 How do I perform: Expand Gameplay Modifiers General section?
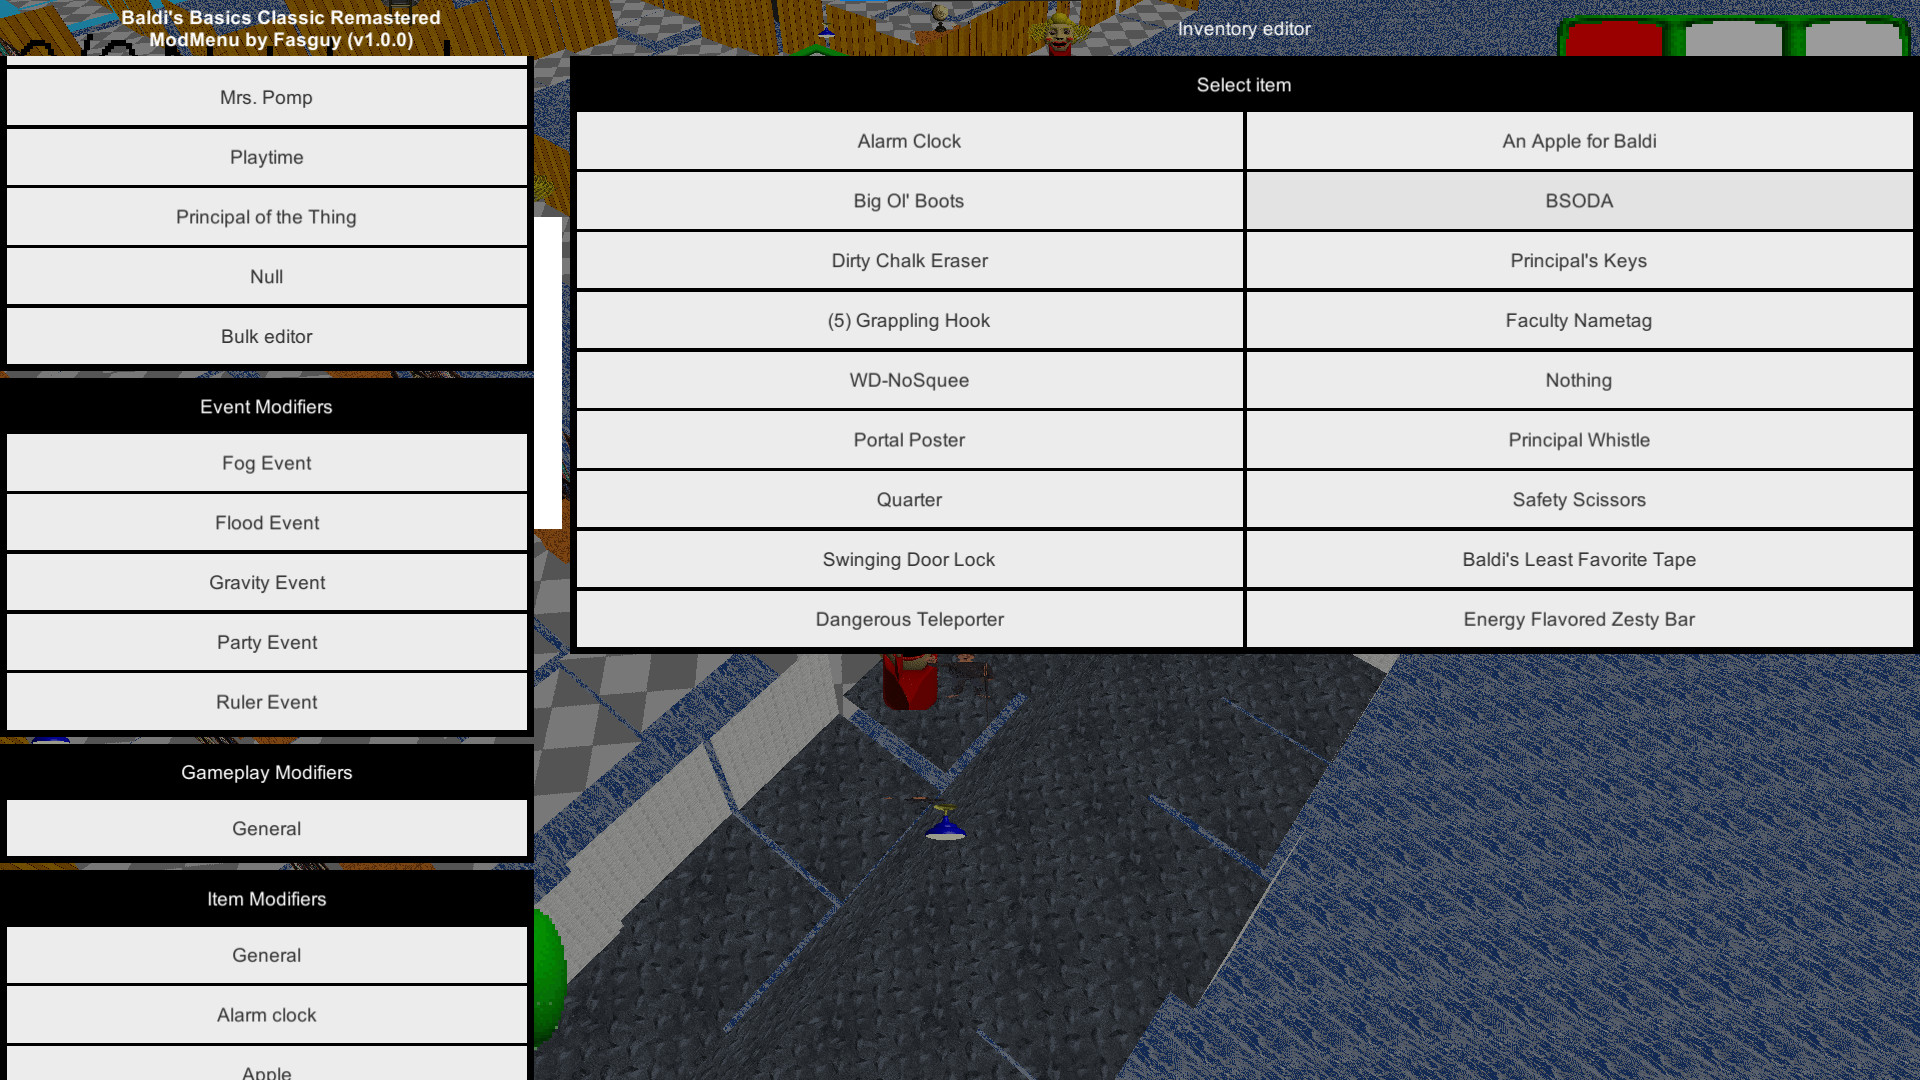(x=265, y=827)
